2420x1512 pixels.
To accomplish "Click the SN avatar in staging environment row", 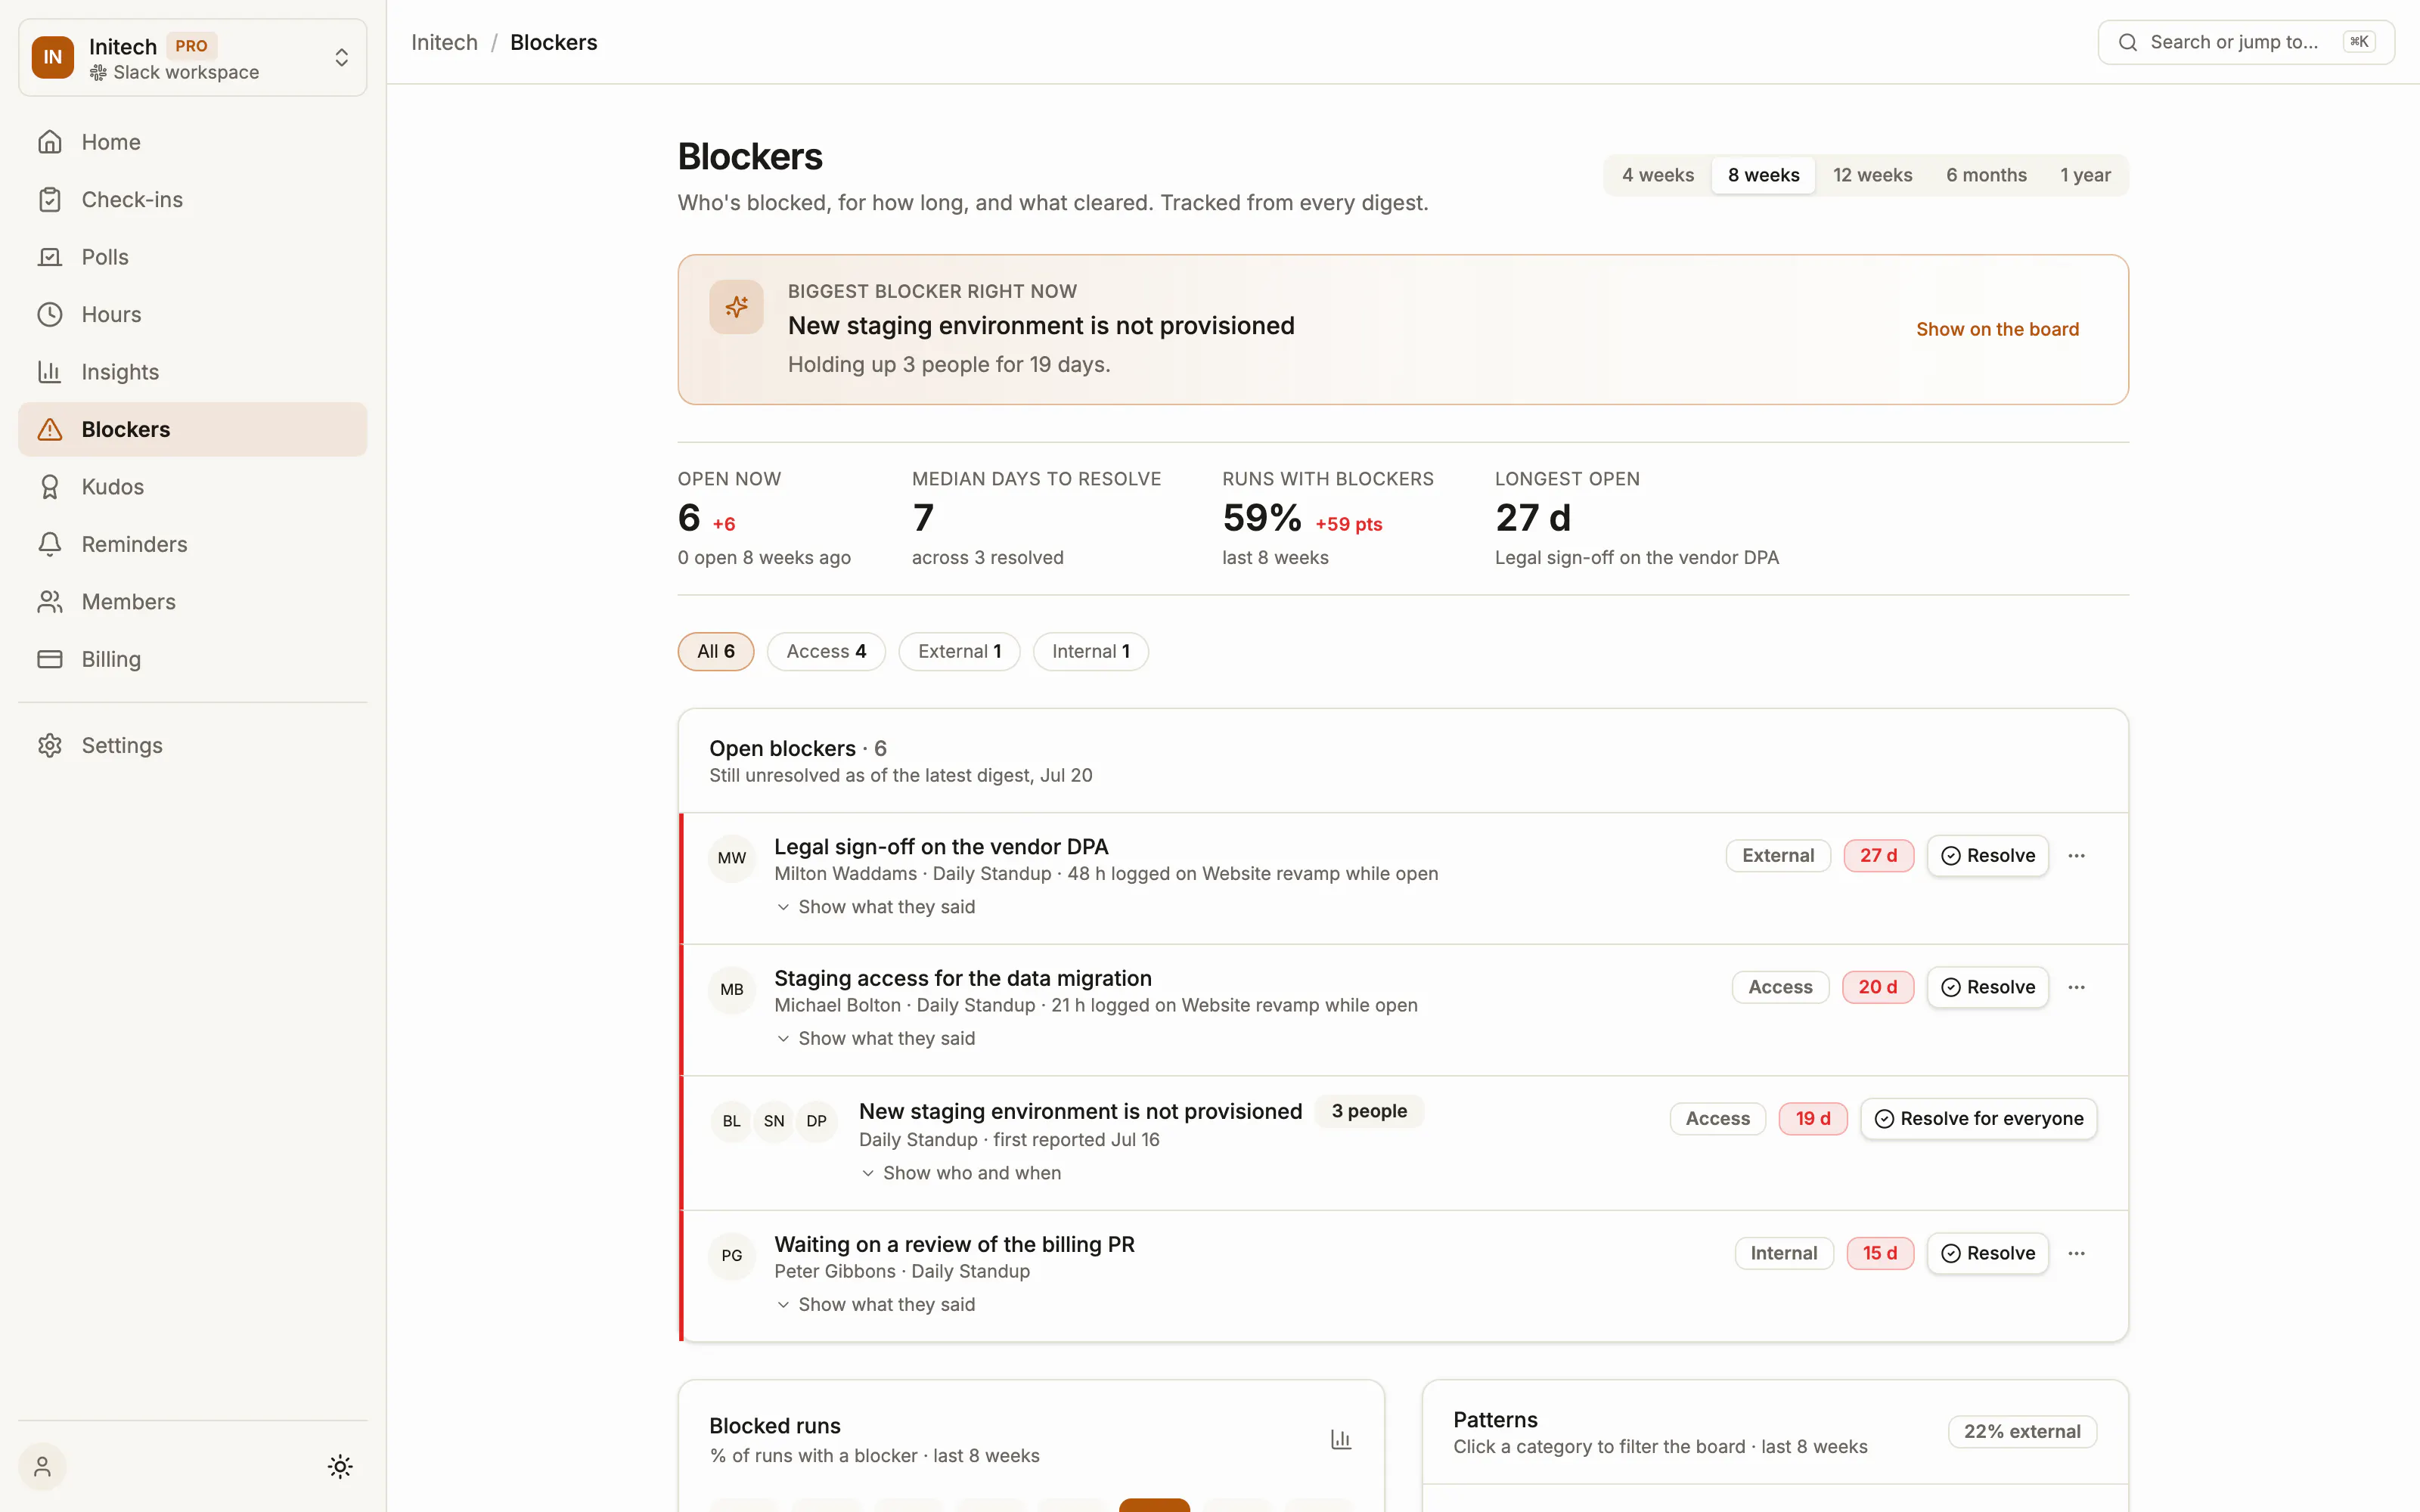I will [774, 1122].
